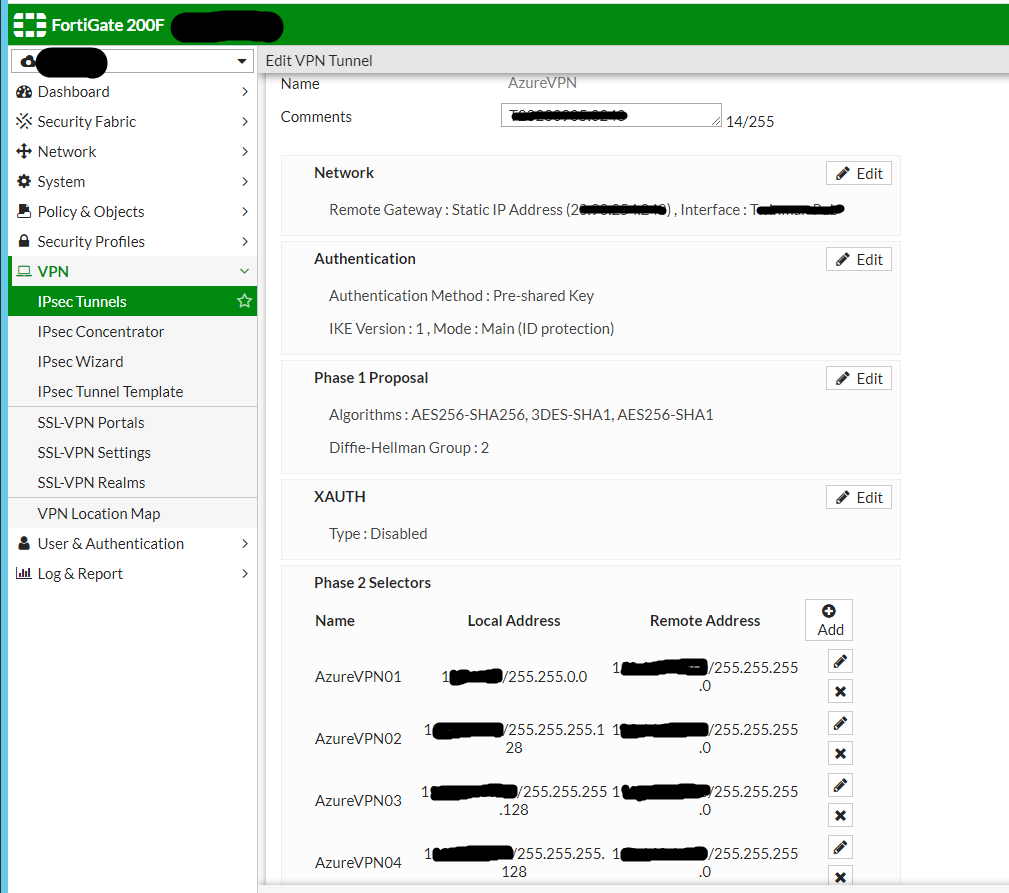Edit the XAUTH section

858,497
